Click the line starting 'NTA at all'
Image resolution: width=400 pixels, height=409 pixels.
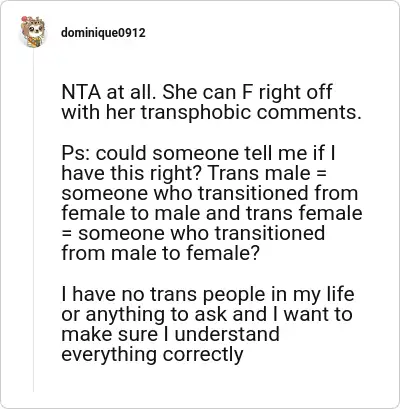(197, 92)
